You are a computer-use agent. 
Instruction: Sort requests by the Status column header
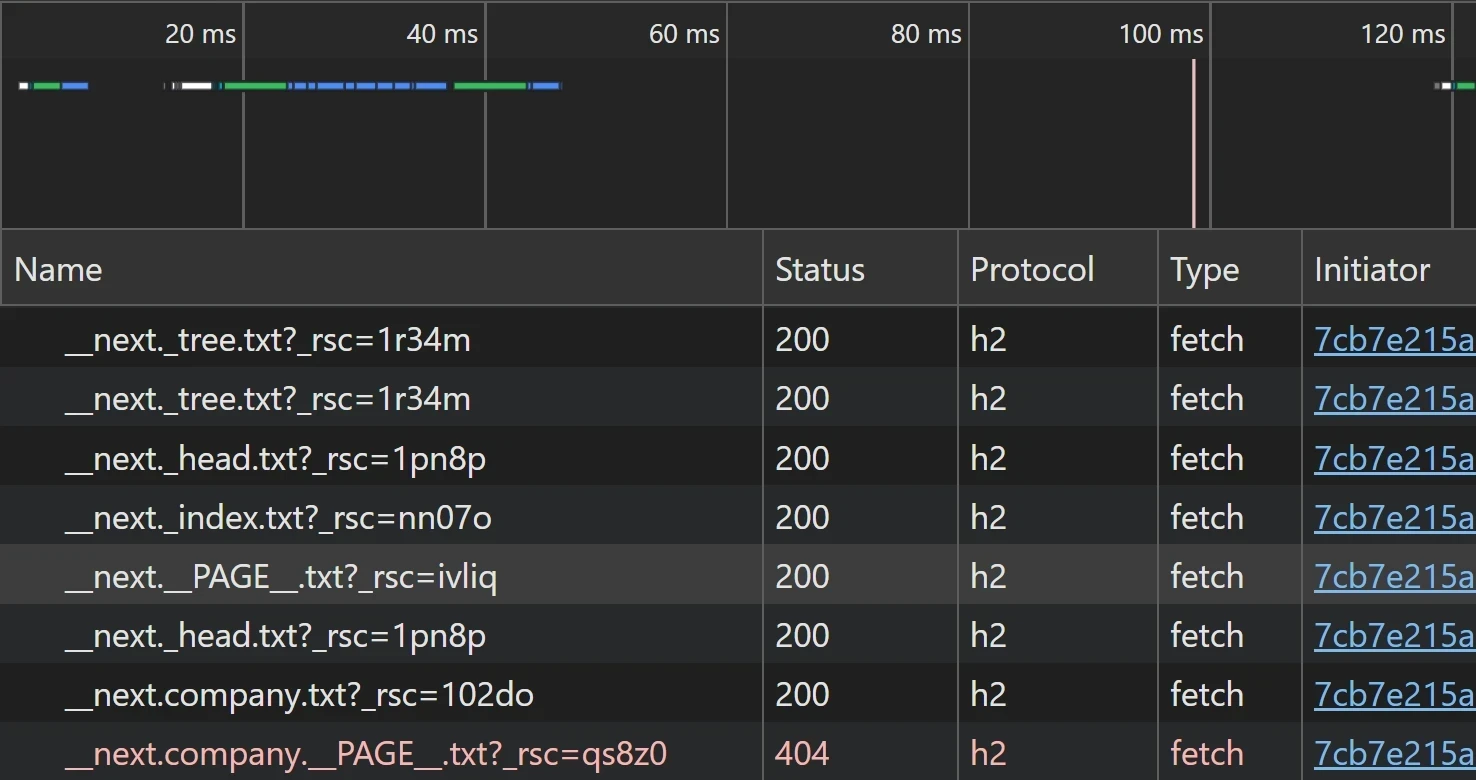pyautogui.click(x=819, y=270)
